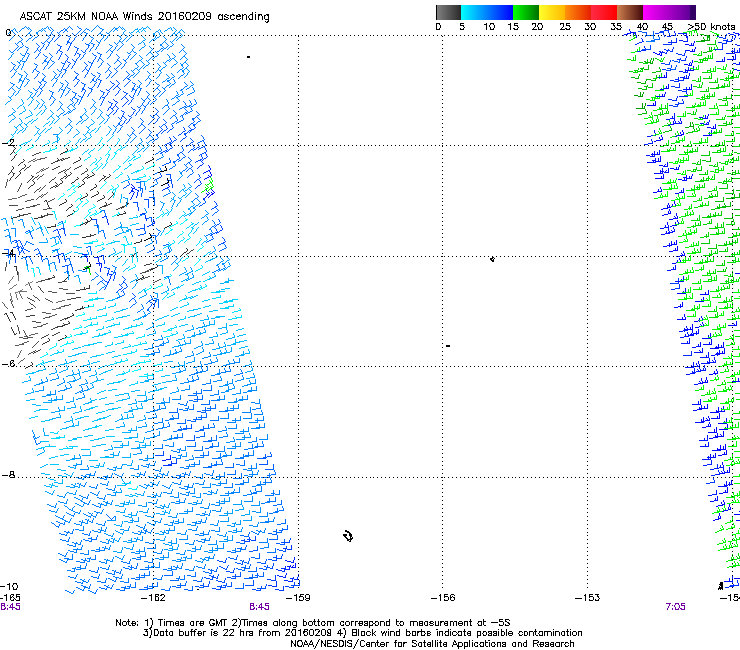The width and height of the screenshot is (740, 650).
Task: Click the '-10' latitude label
Action: point(9,587)
